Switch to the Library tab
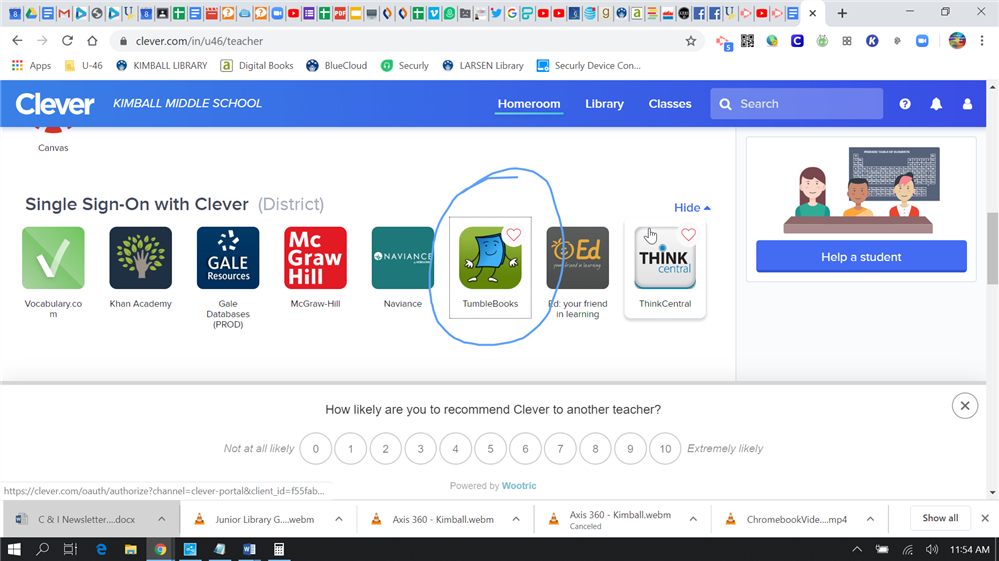Screen dimensions: 999x561 pyautogui.click(x=605, y=104)
